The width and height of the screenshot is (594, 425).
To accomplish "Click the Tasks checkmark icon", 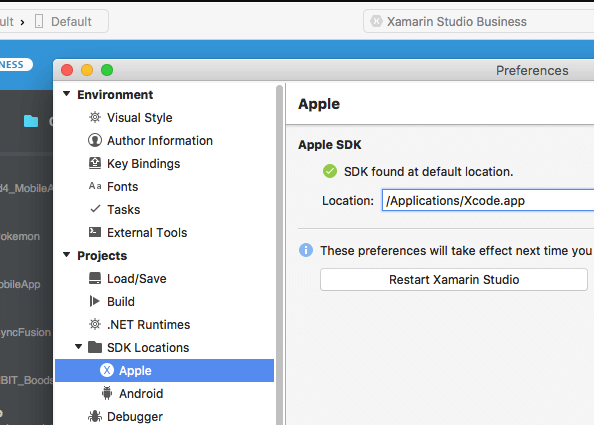I will pyautogui.click(x=95, y=209).
